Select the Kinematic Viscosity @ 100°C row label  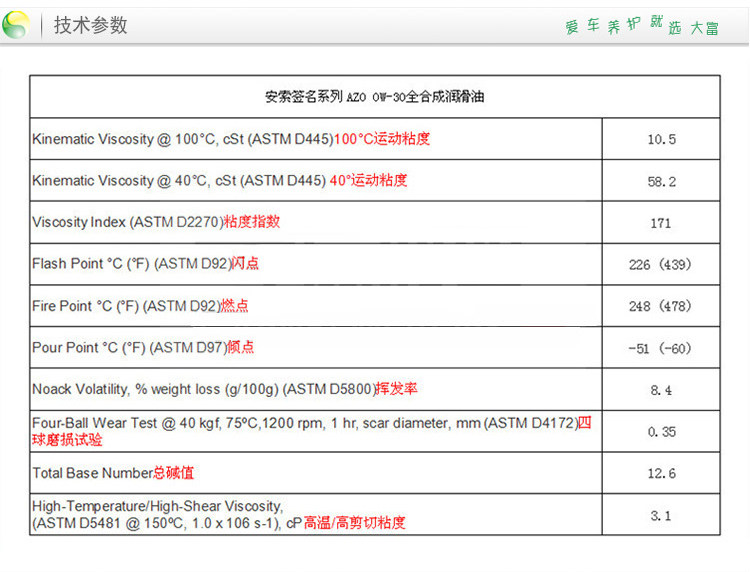pos(231,139)
